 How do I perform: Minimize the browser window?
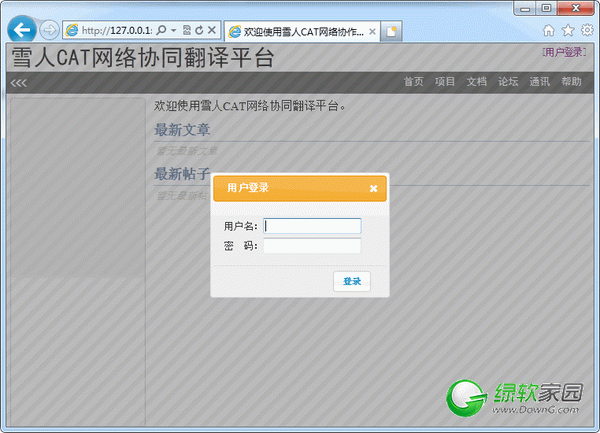[x=525, y=8]
